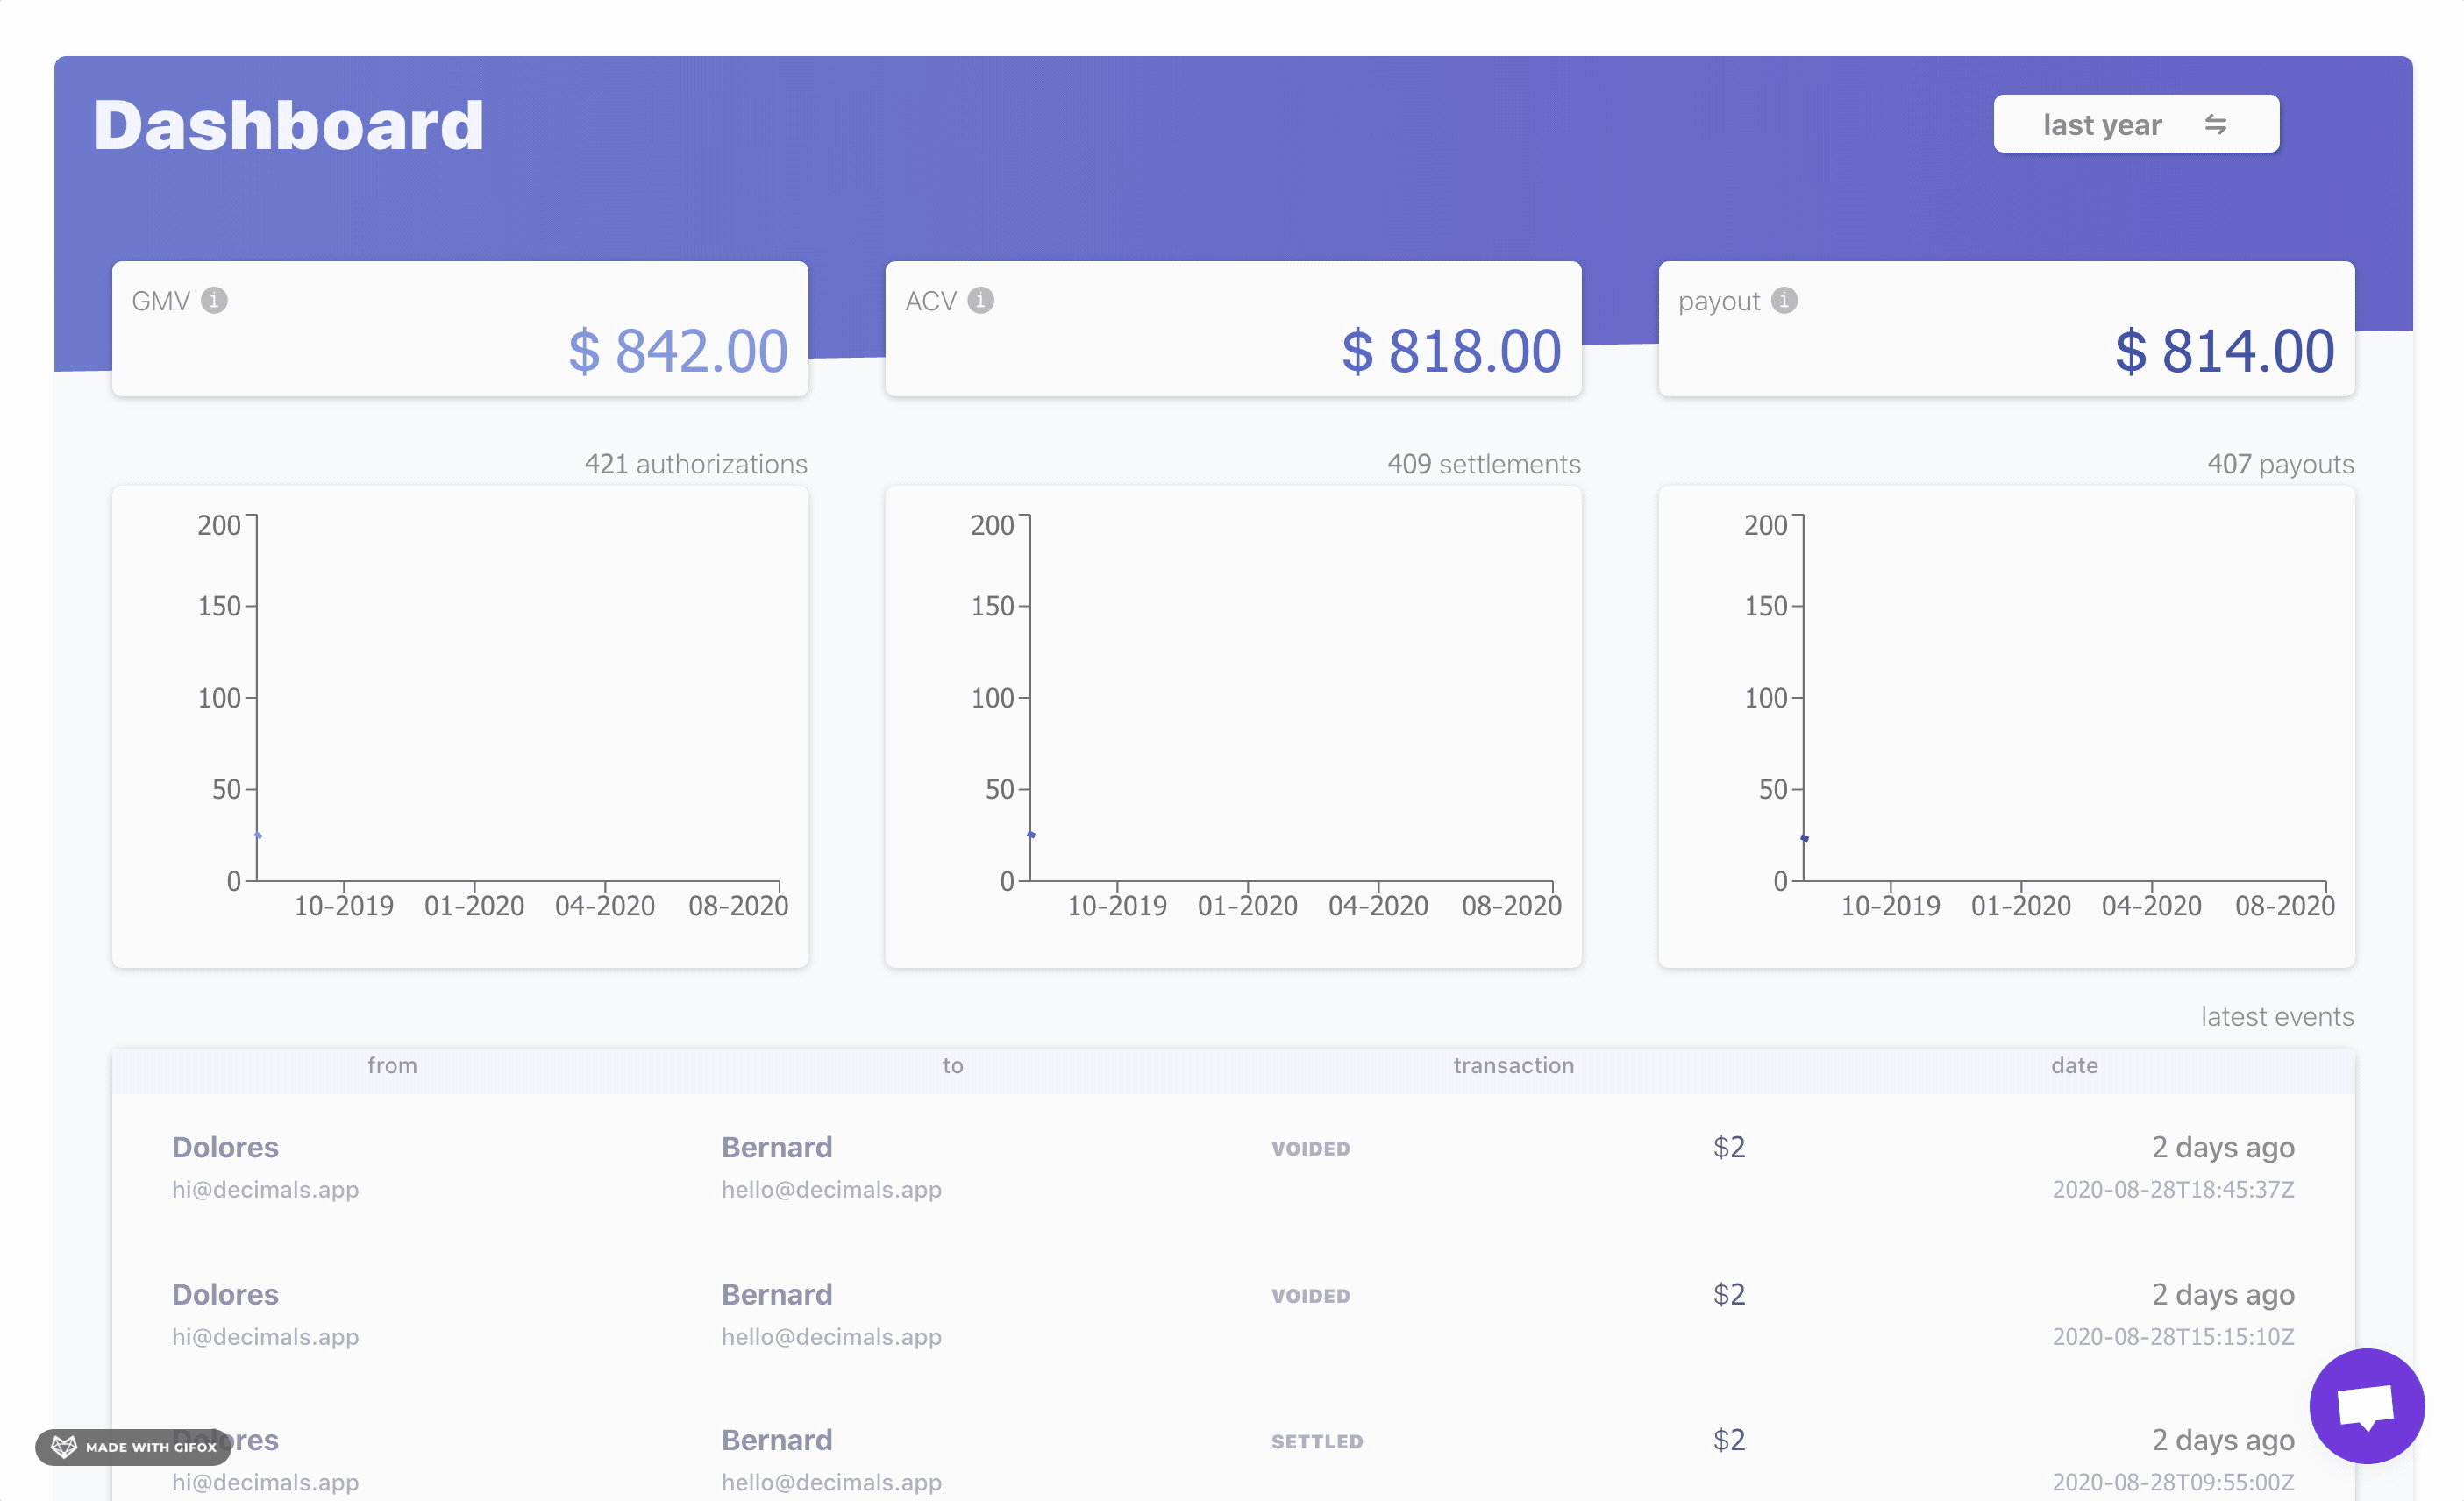This screenshot has width=2464, height=1501.
Task: Click the GMV info icon
Action: tap(214, 300)
